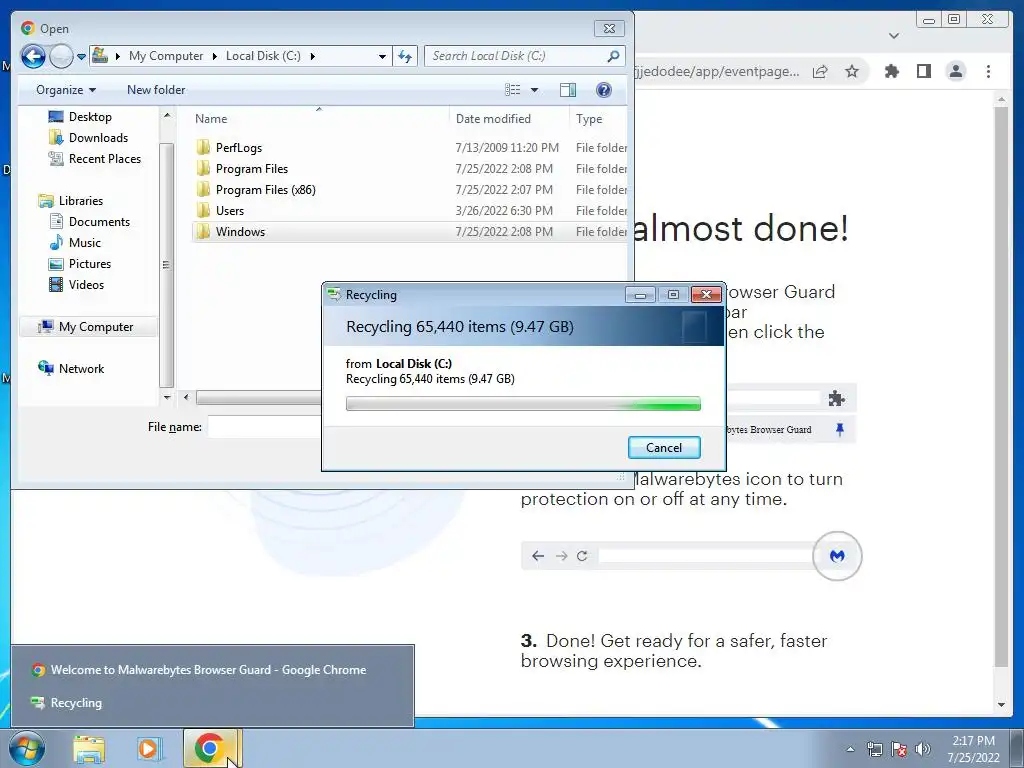Open the Windows Start menu

pos(26,748)
